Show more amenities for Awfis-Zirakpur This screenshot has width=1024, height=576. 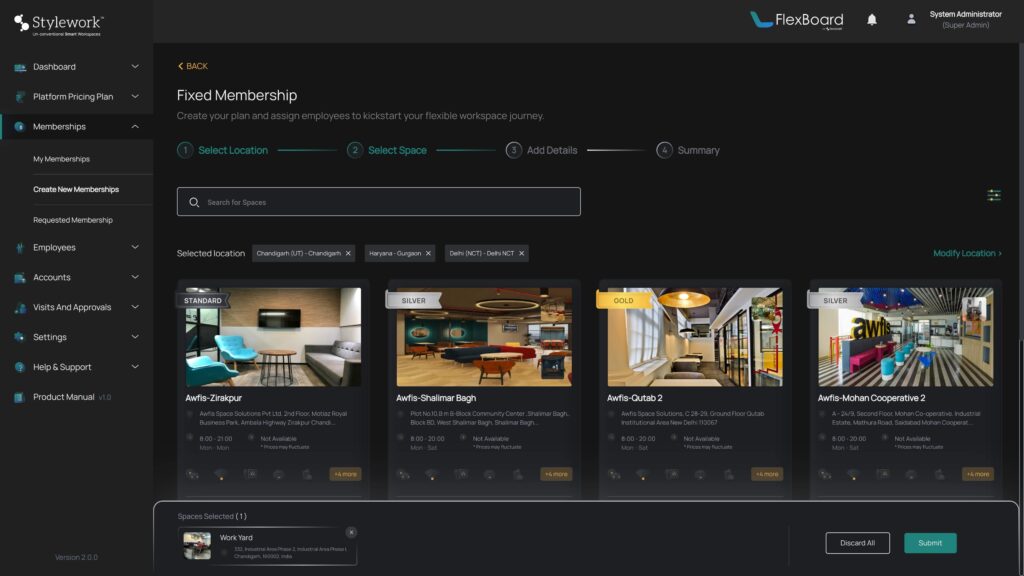[x=345, y=474]
